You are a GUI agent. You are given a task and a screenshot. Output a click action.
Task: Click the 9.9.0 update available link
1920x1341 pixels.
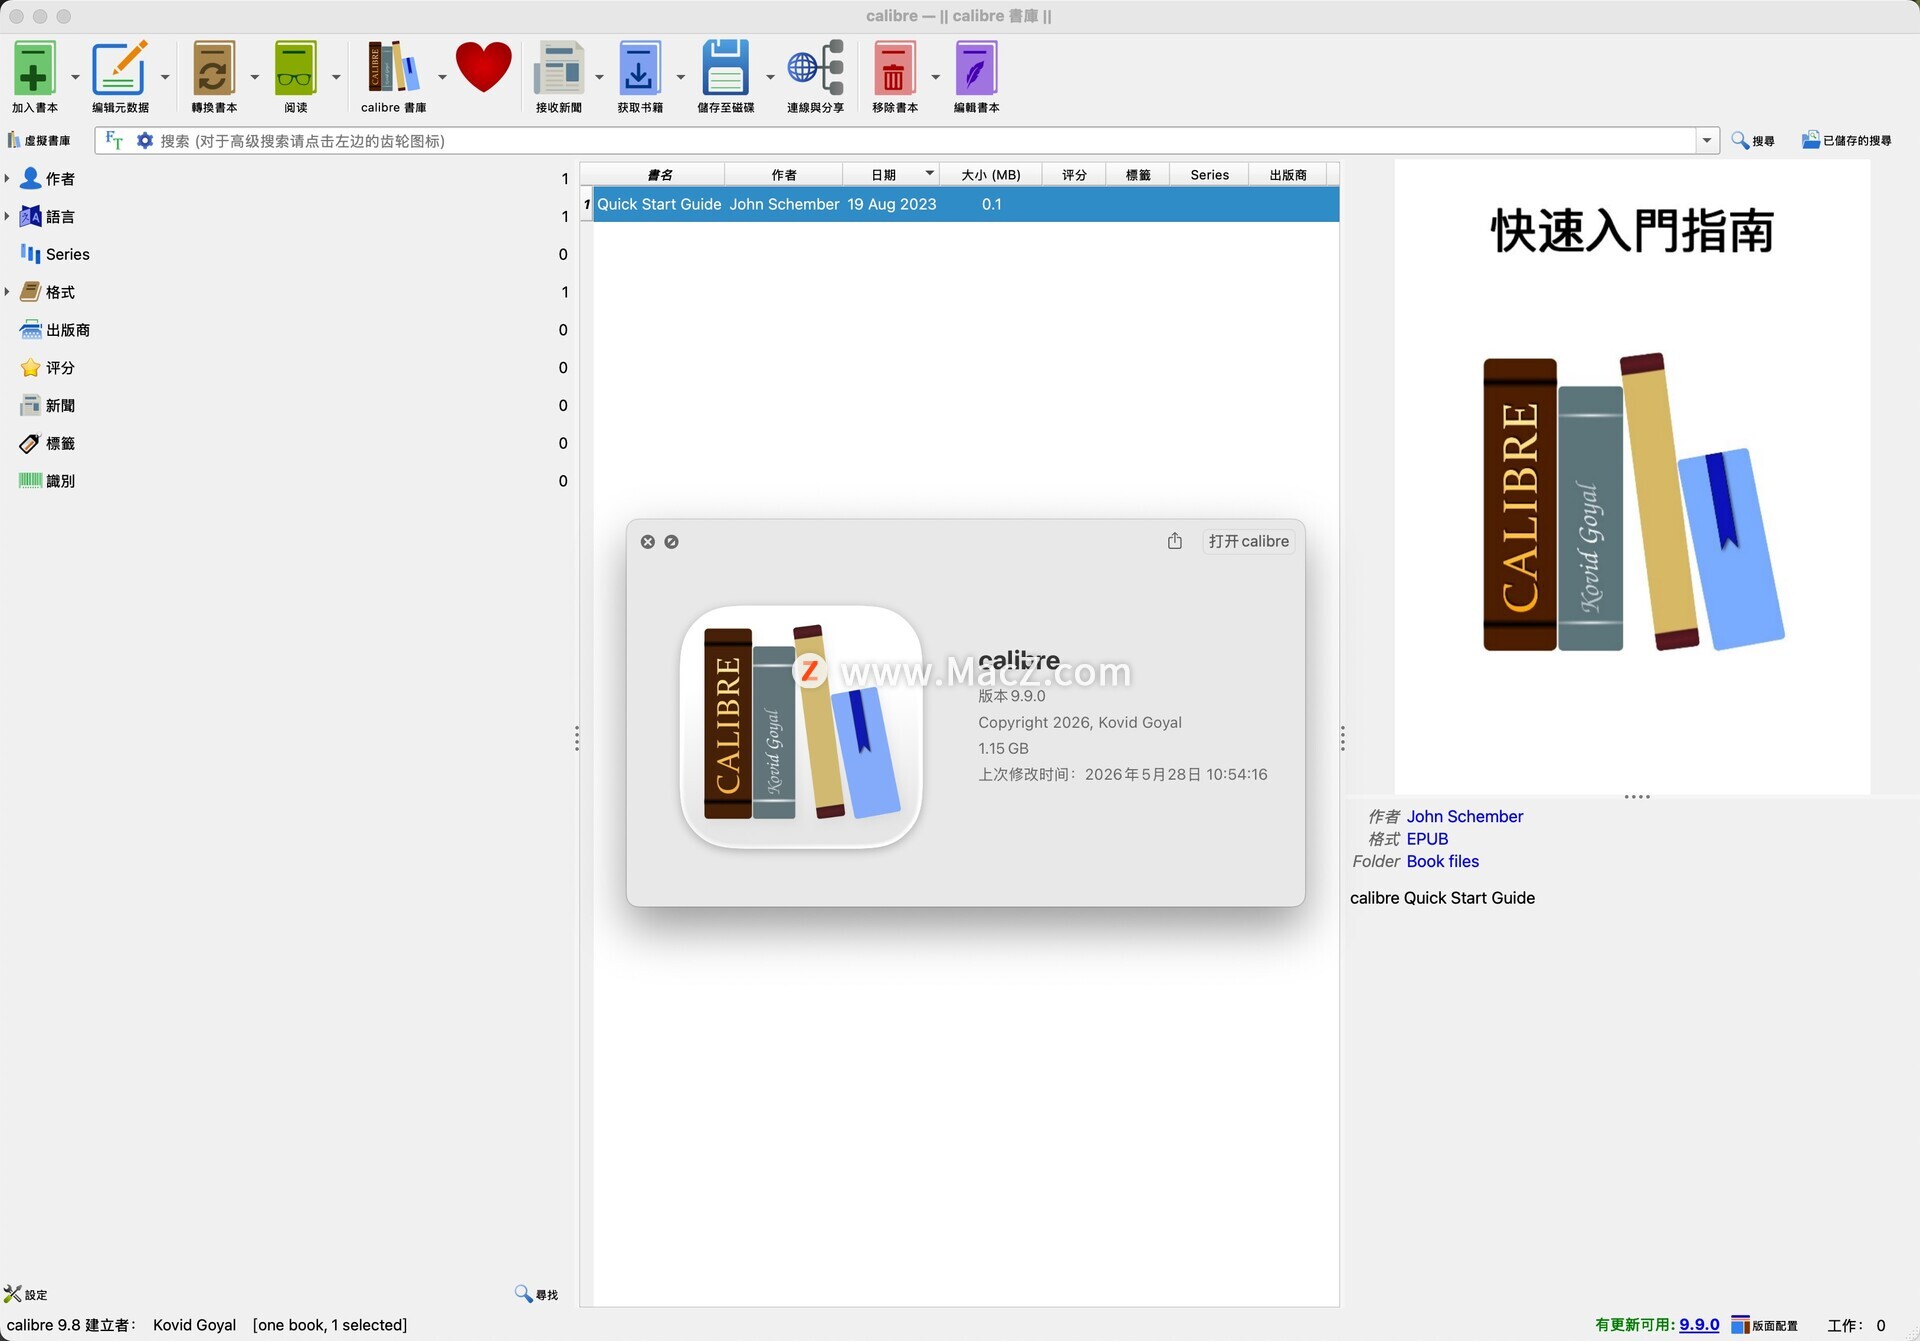(1699, 1325)
